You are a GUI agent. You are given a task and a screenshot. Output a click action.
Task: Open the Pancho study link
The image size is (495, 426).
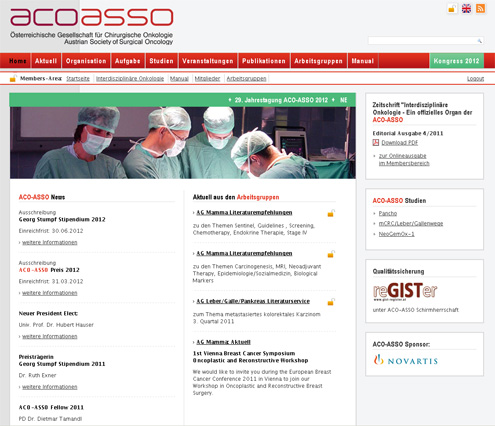coord(388,213)
